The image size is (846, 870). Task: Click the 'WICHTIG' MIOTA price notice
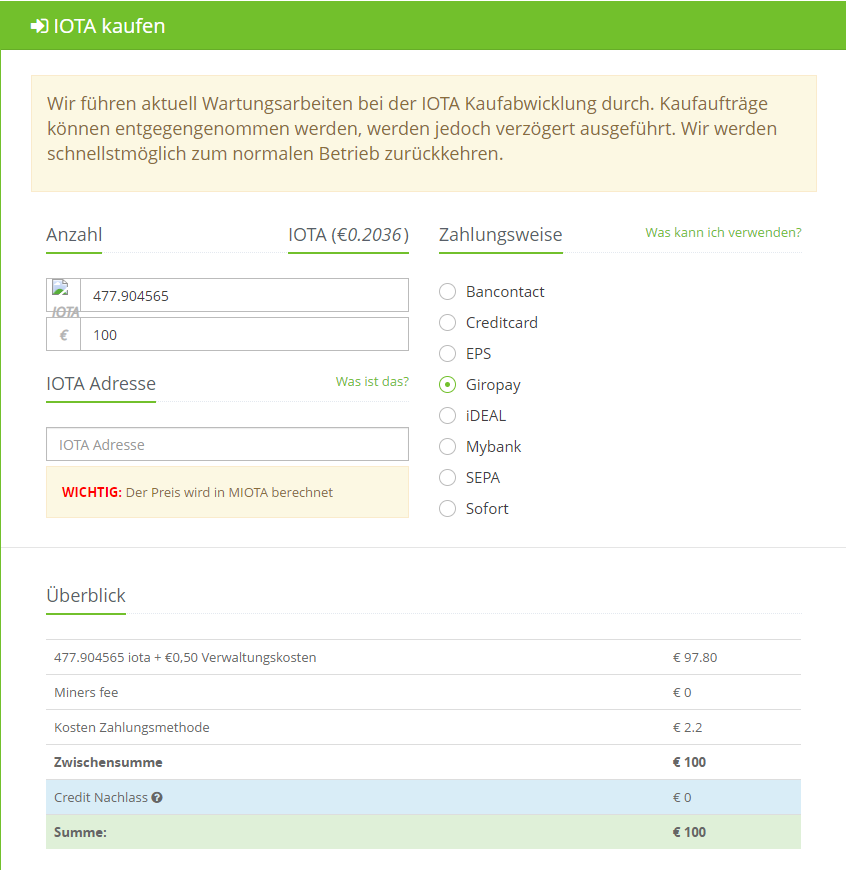[x=227, y=492]
